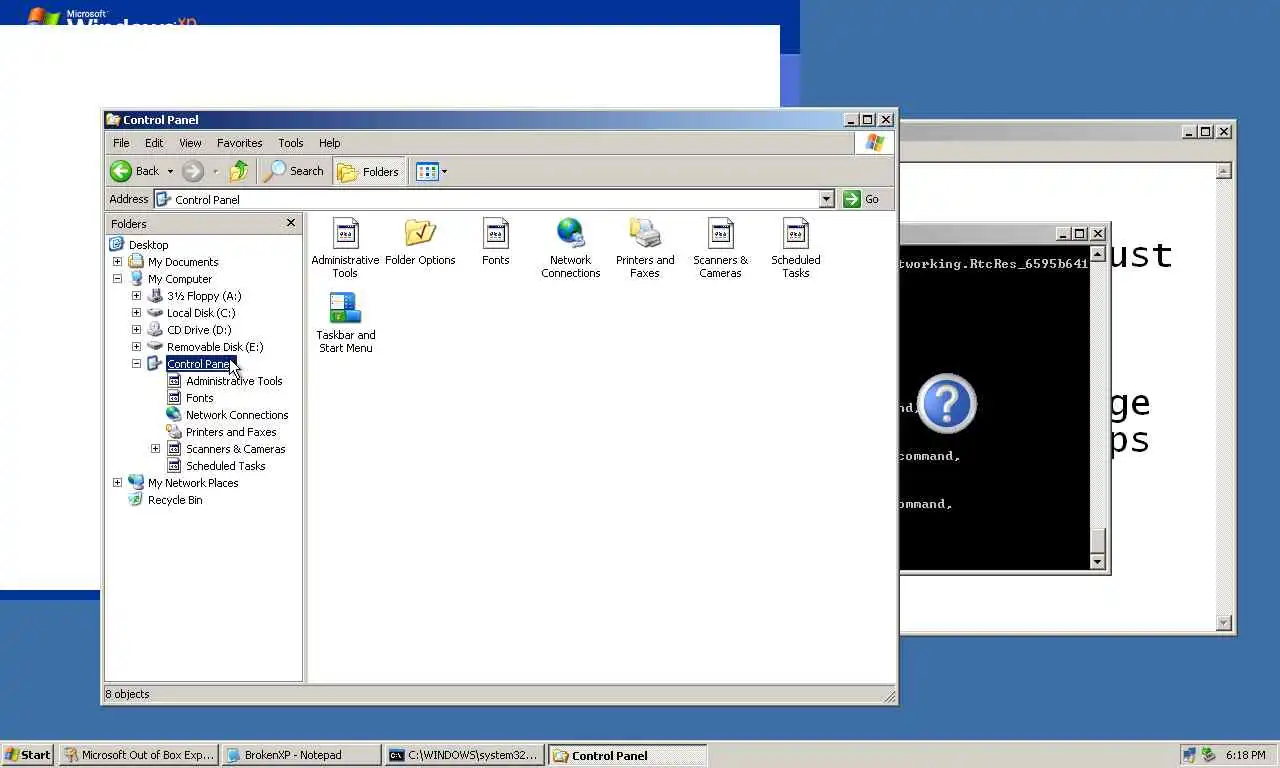Select CD Drive (D:) in the tree
The height and width of the screenshot is (768, 1280).
pyautogui.click(x=199, y=330)
